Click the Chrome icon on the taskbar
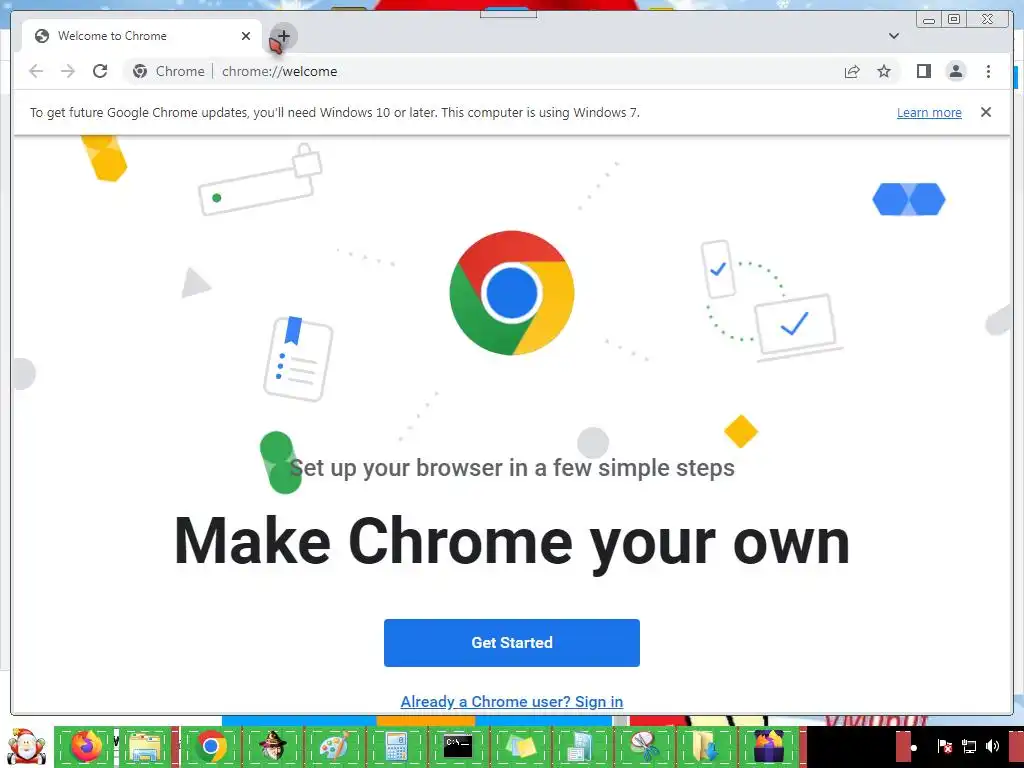1024x768 pixels. click(x=210, y=746)
